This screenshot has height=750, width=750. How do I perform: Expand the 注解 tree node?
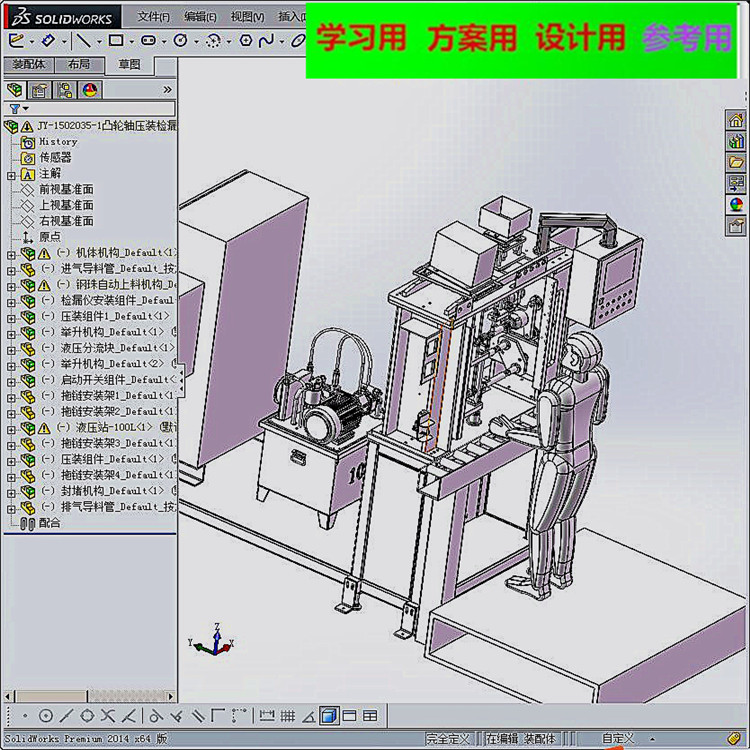[11, 176]
